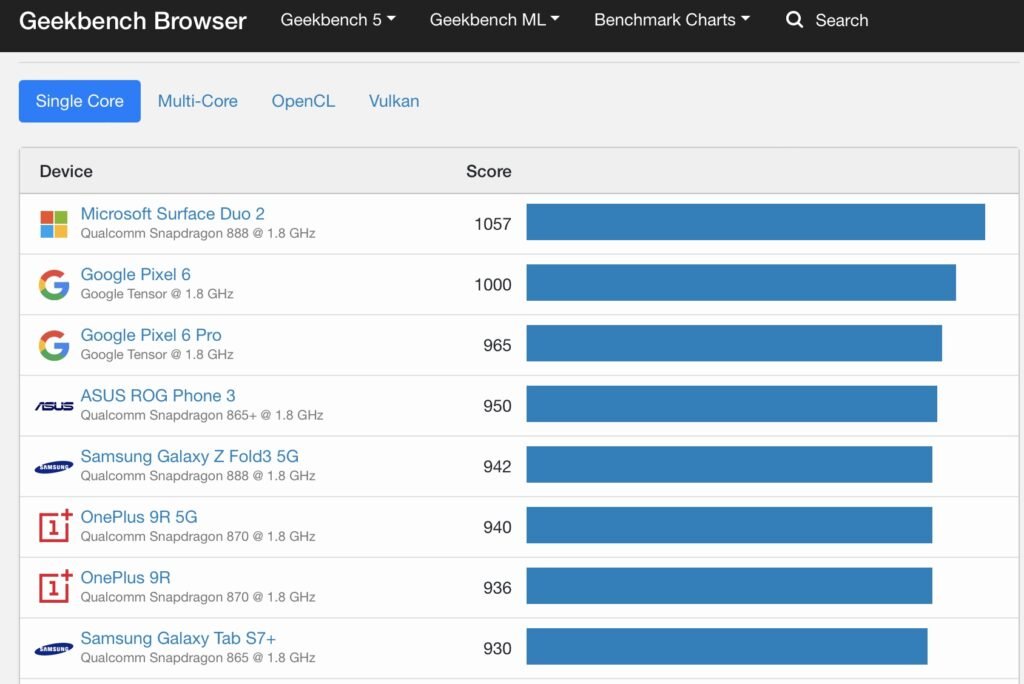Select the OpenCL tab
The image size is (1024, 684).
(x=303, y=101)
